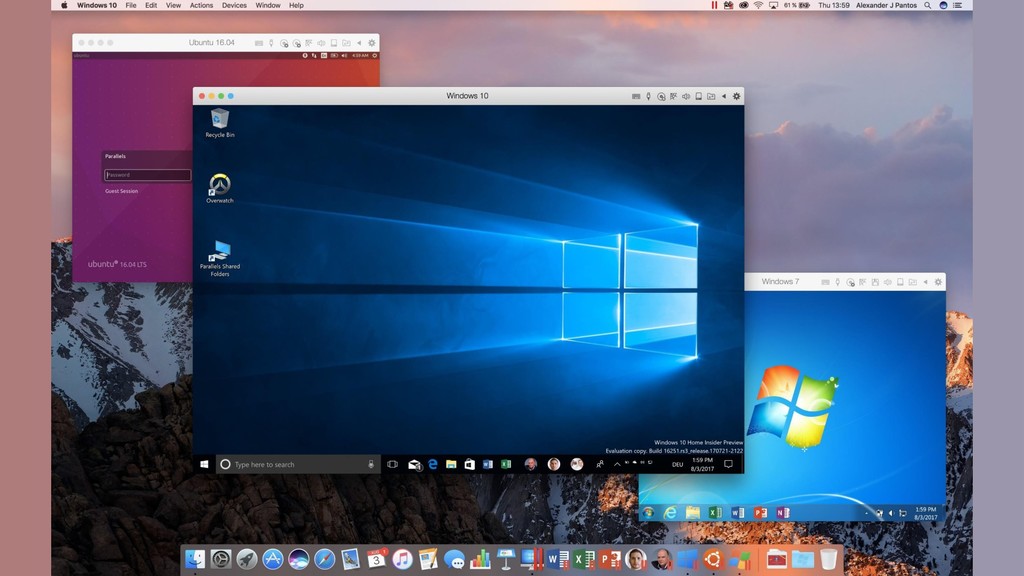Launch PowerPoint from the Windows 7 taskbar
Image resolution: width=1024 pixels, height=576 pixels.
click(760, 513)
